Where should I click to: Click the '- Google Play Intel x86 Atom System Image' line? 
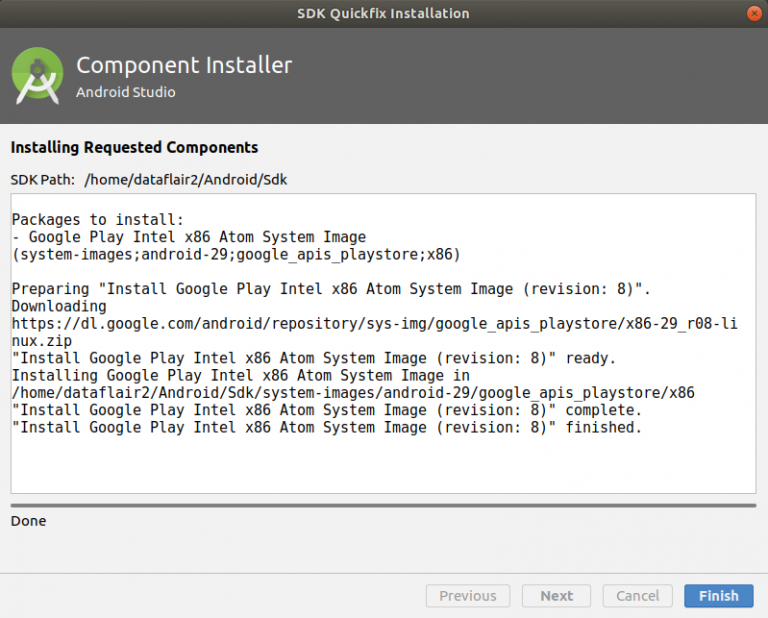pos(189,237)
